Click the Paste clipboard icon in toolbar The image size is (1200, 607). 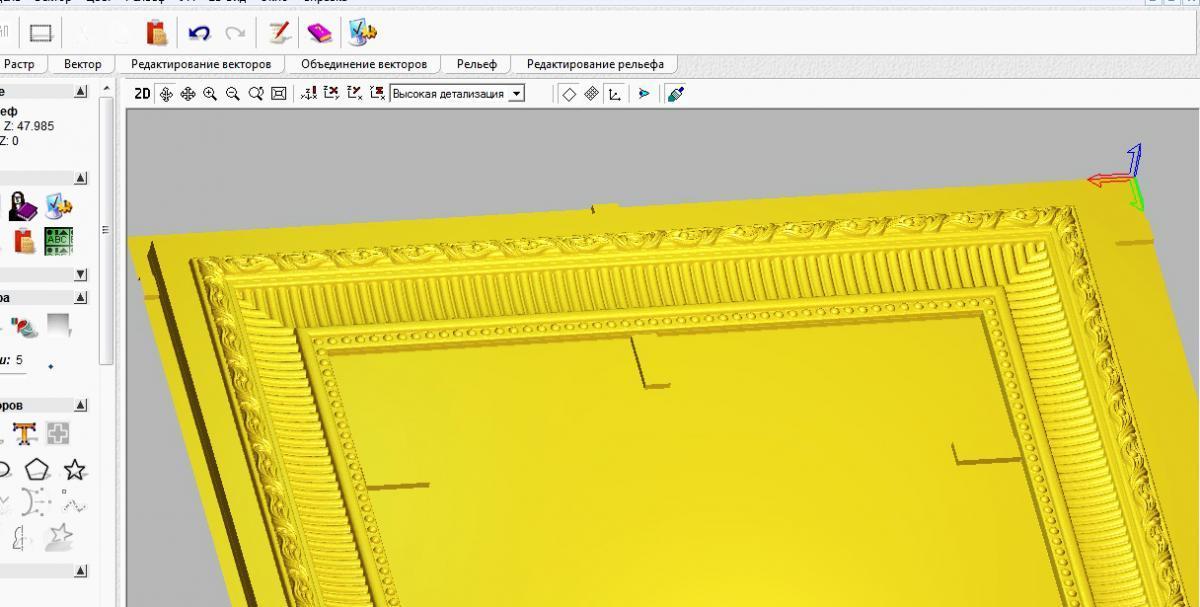[x=156, y=33]
